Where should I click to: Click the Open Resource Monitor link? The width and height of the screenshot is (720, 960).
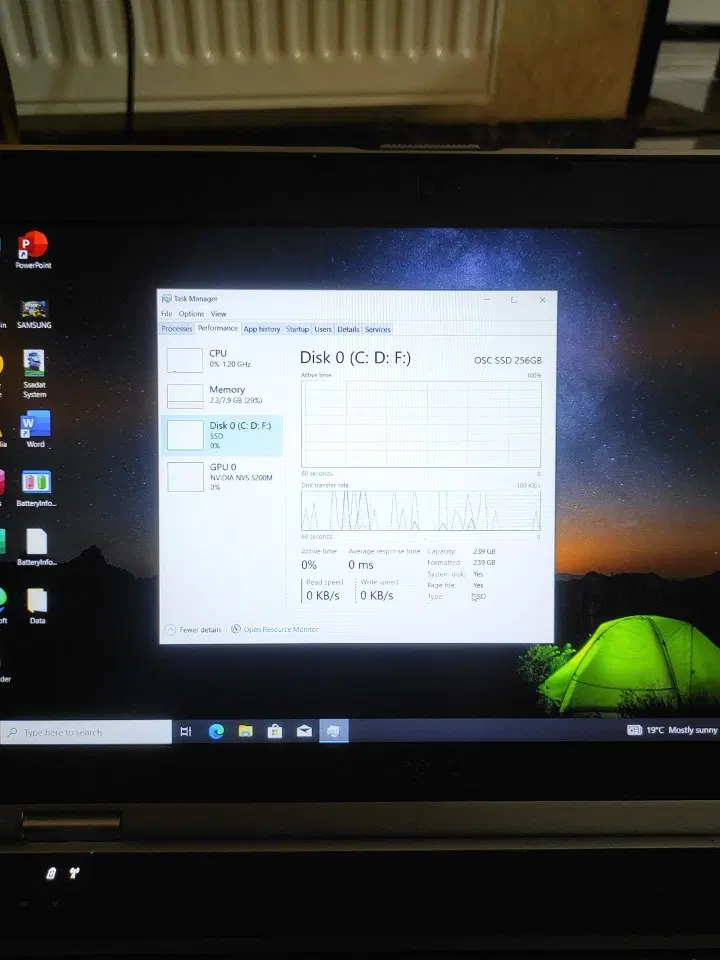[x=280, y=629]
